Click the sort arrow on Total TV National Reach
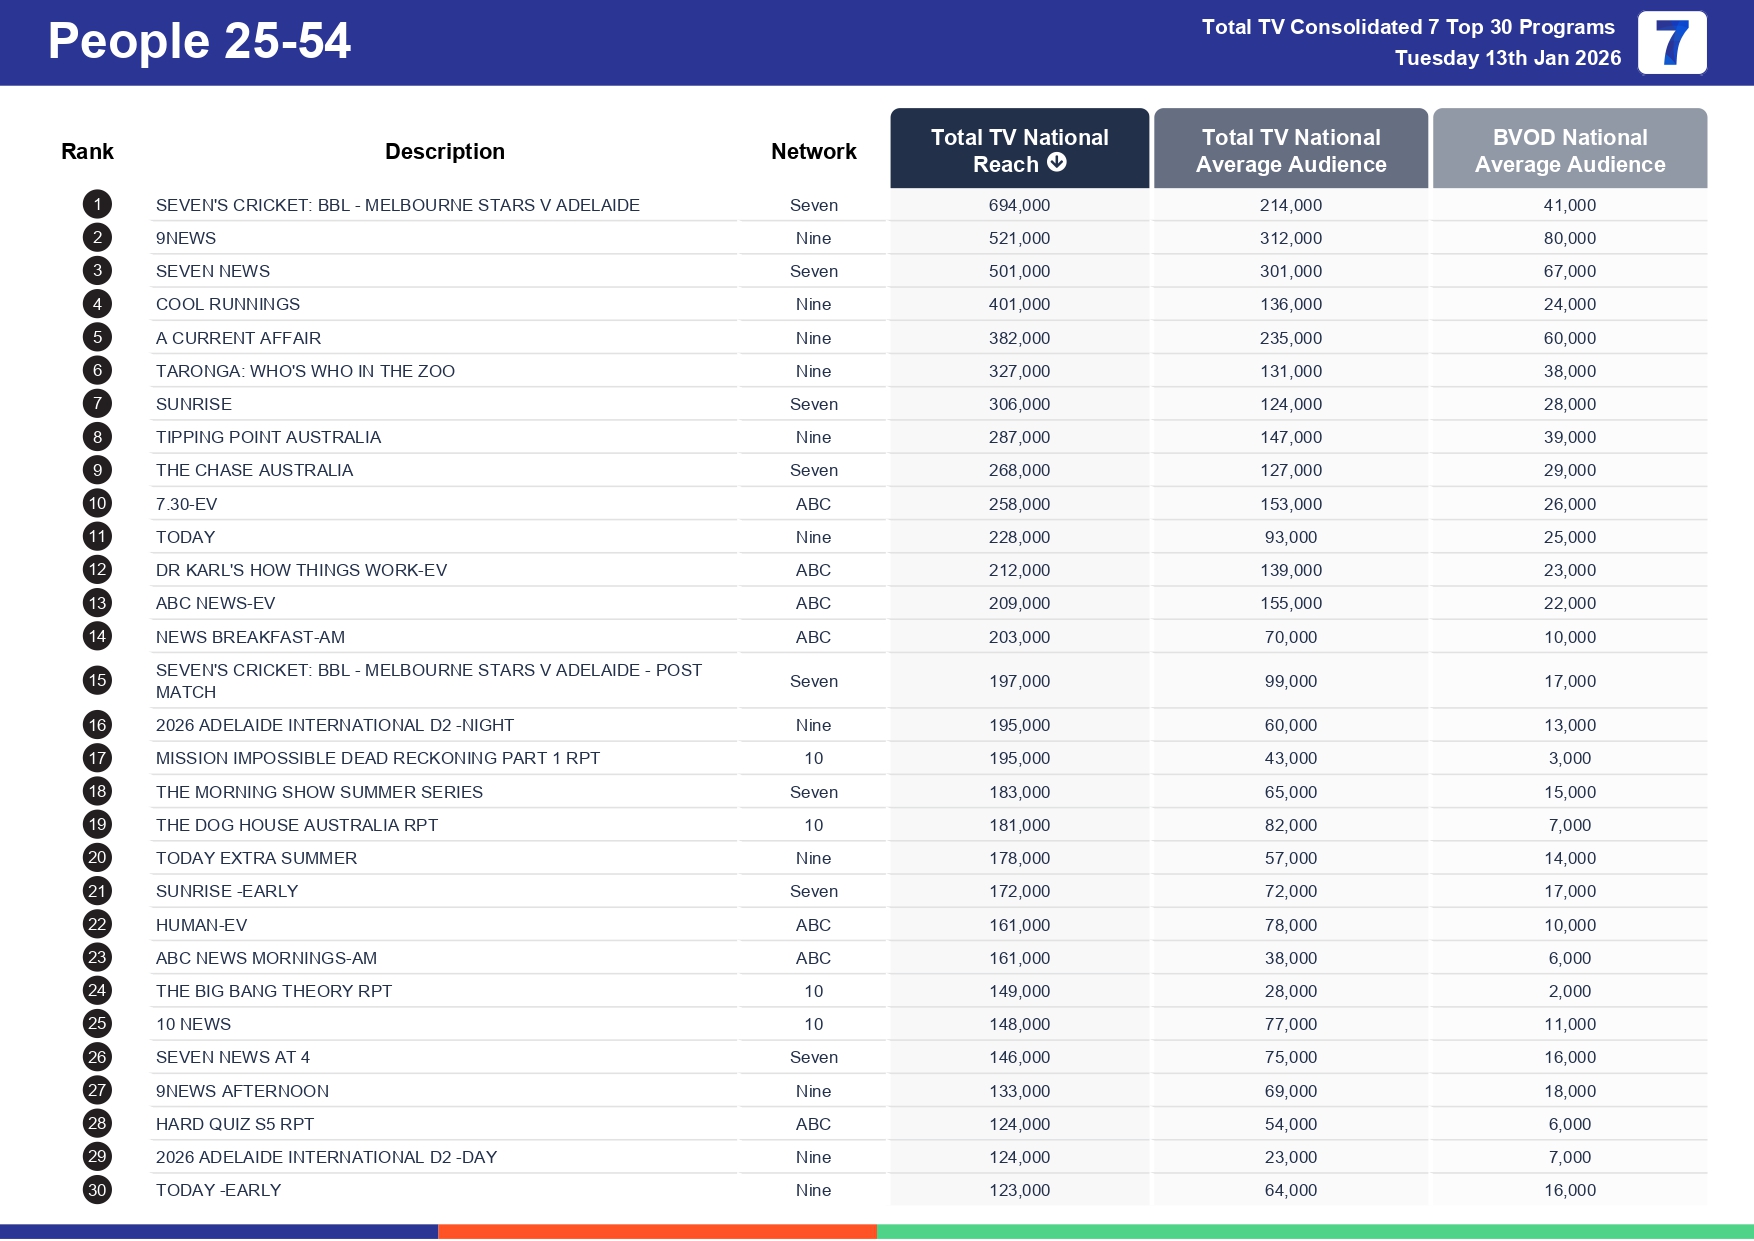This screenshot has height=1241, width=1754. pyautogui.click(x=1059, y=164)
